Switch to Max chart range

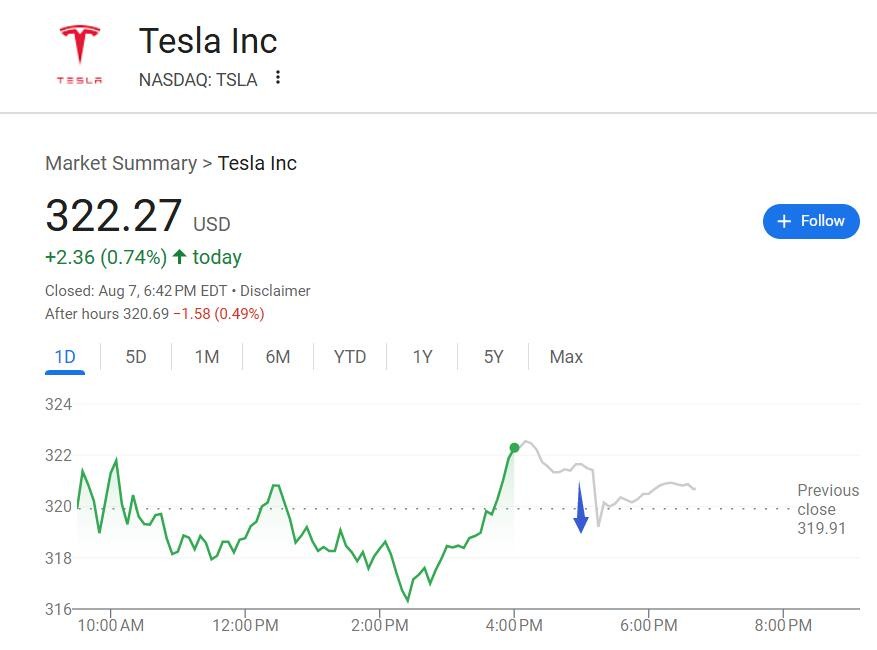pyautogui.click(x=566, y=357)
